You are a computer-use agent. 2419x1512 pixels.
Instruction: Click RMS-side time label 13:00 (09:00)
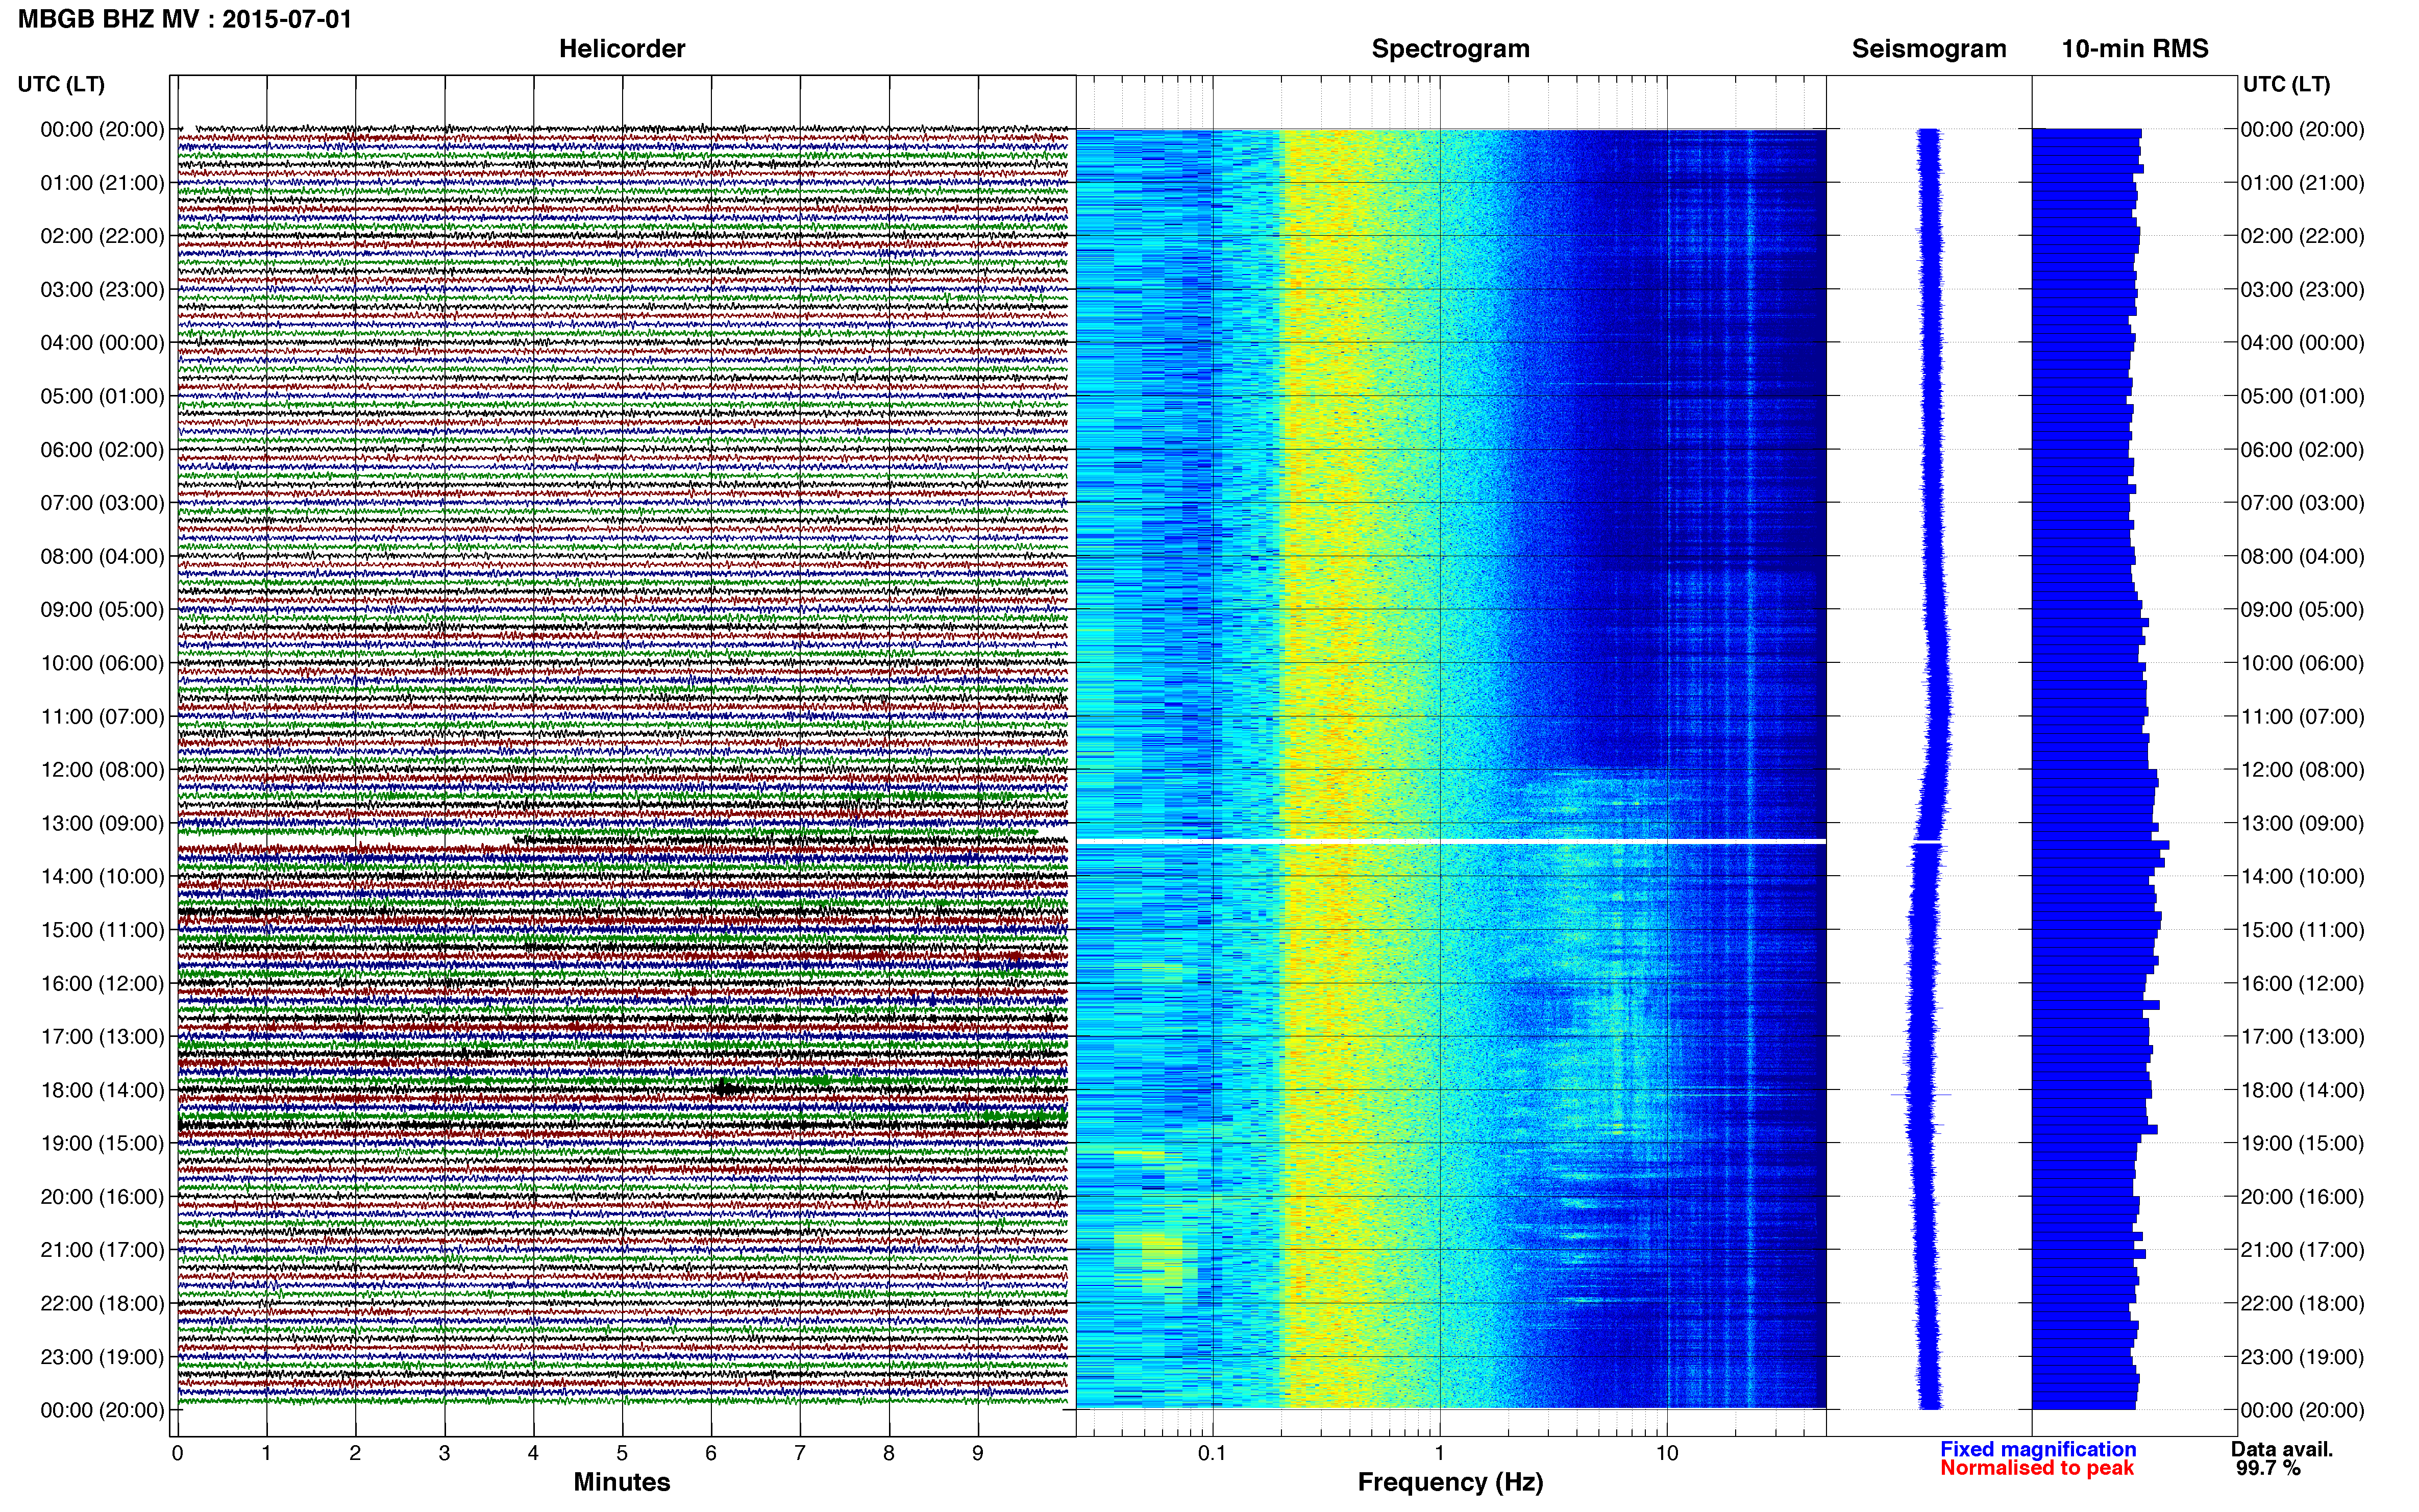(2302, 823)
